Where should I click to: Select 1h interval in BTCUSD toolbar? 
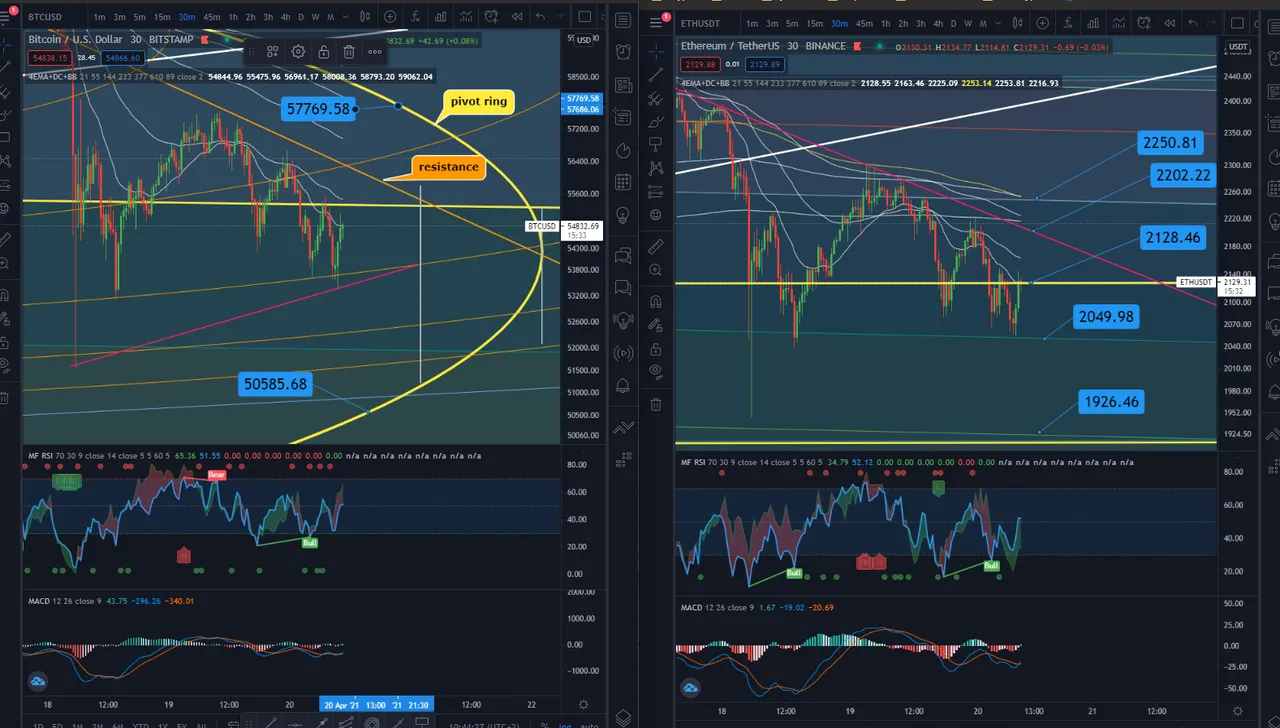point(233,17)
